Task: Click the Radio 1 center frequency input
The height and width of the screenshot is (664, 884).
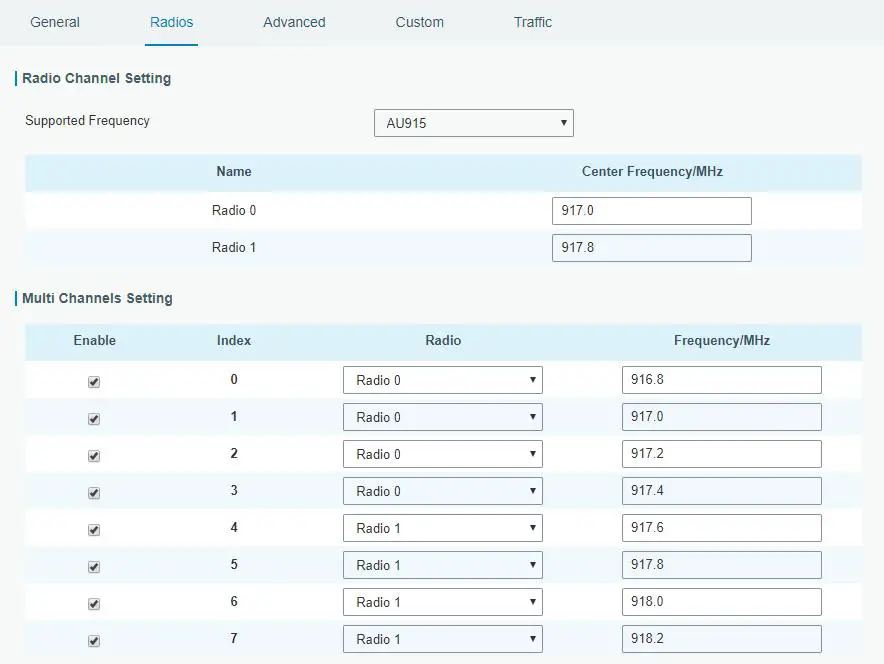Action: pyautogui.click(x=651, y=247)
